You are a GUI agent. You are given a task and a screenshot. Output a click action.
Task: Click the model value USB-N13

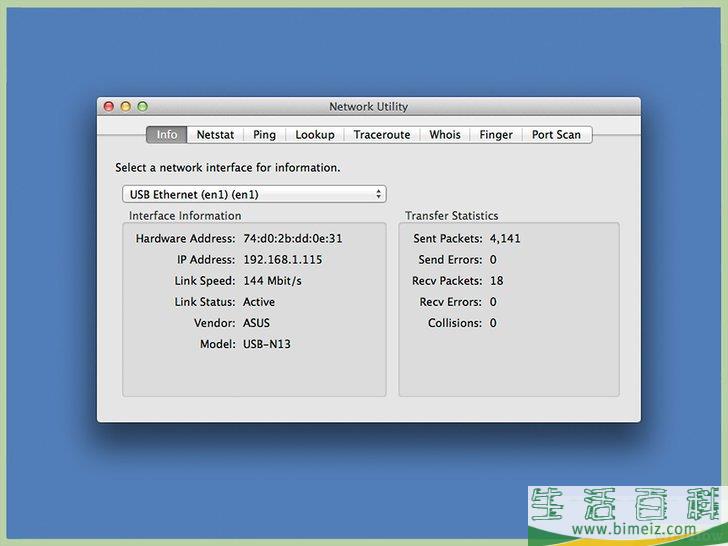click(x=266, y=344)
